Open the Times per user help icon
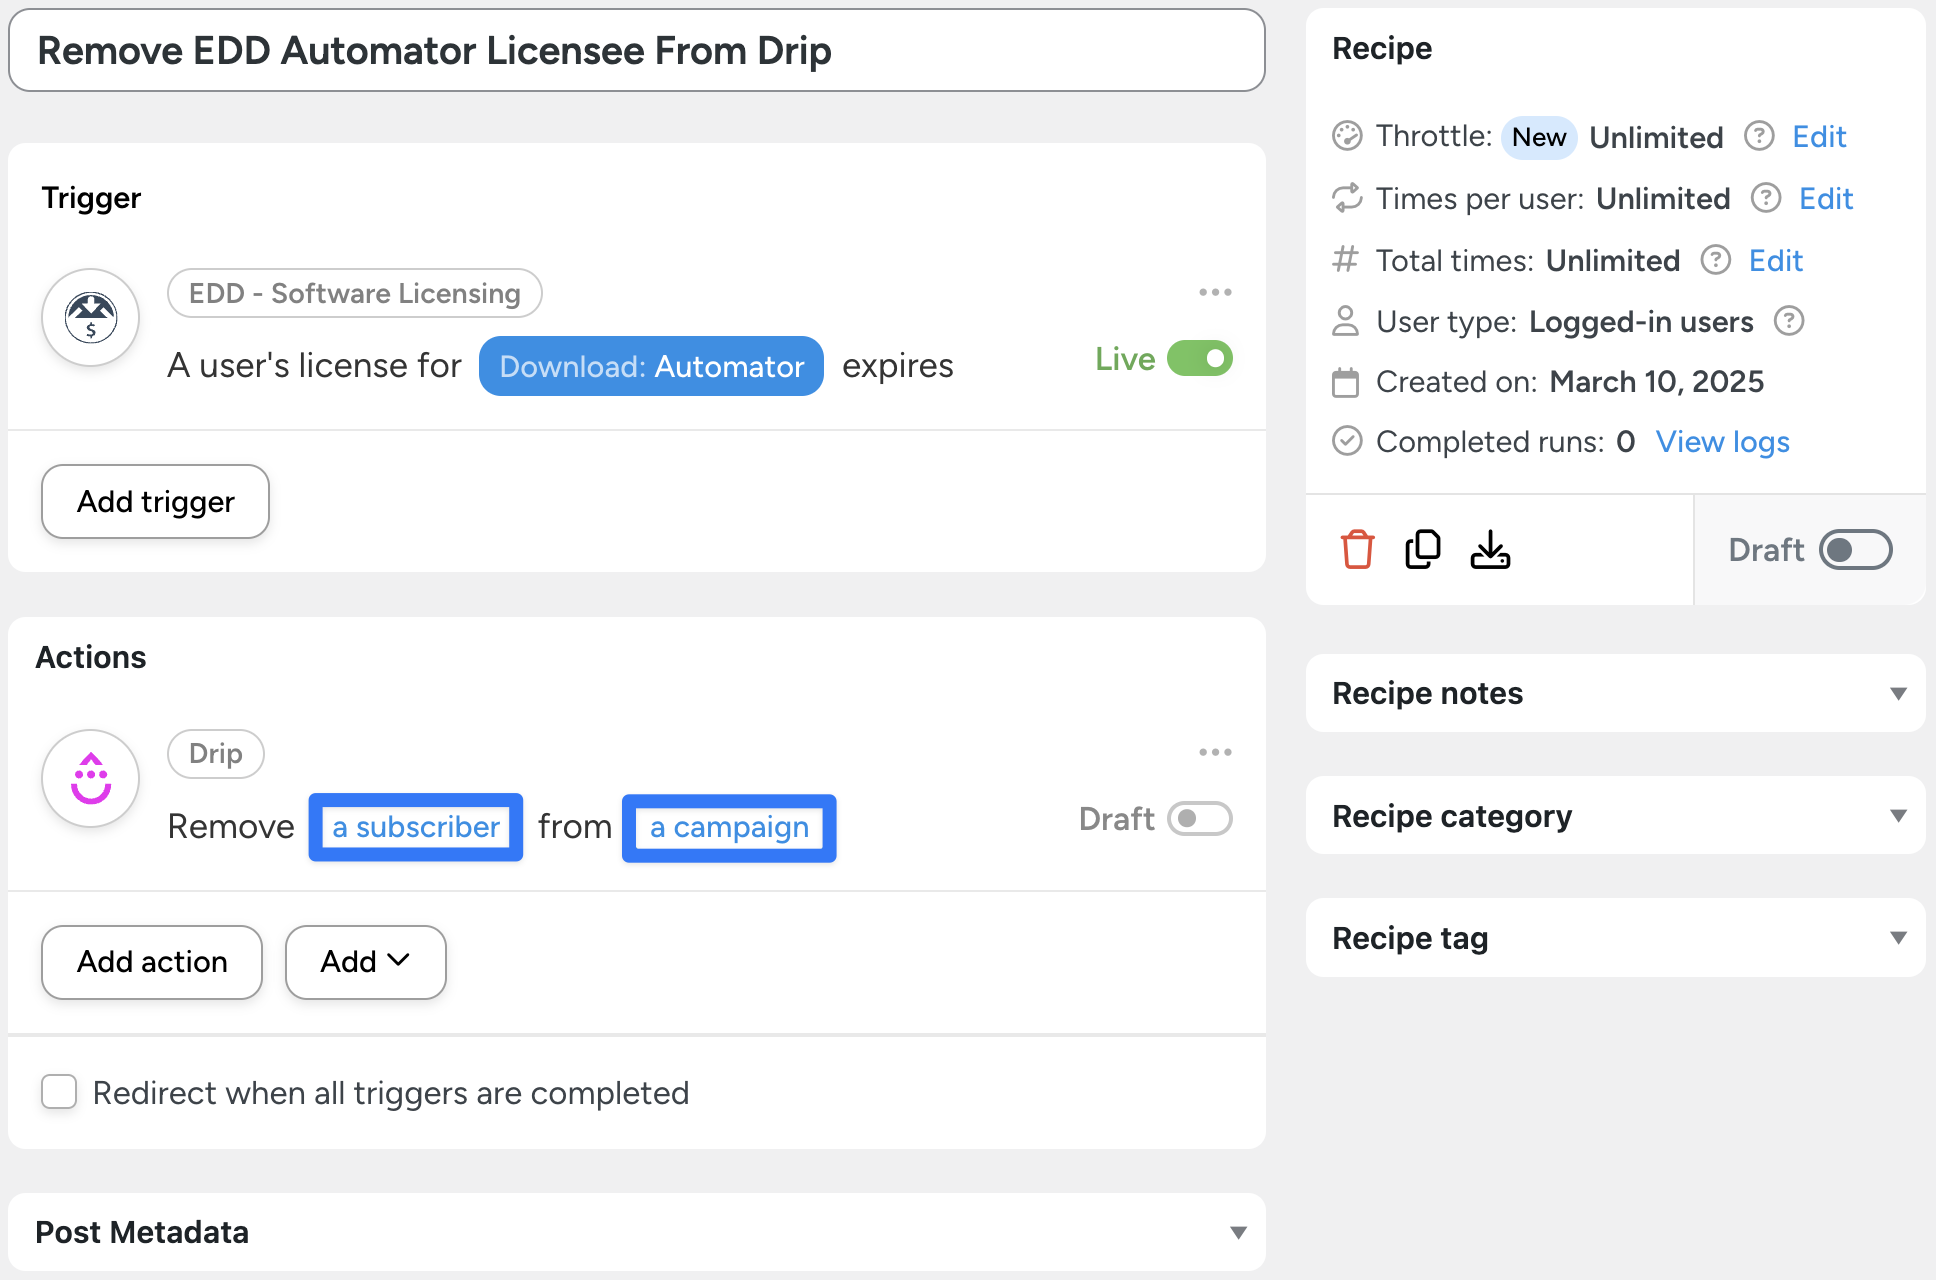 point(1765,199)
